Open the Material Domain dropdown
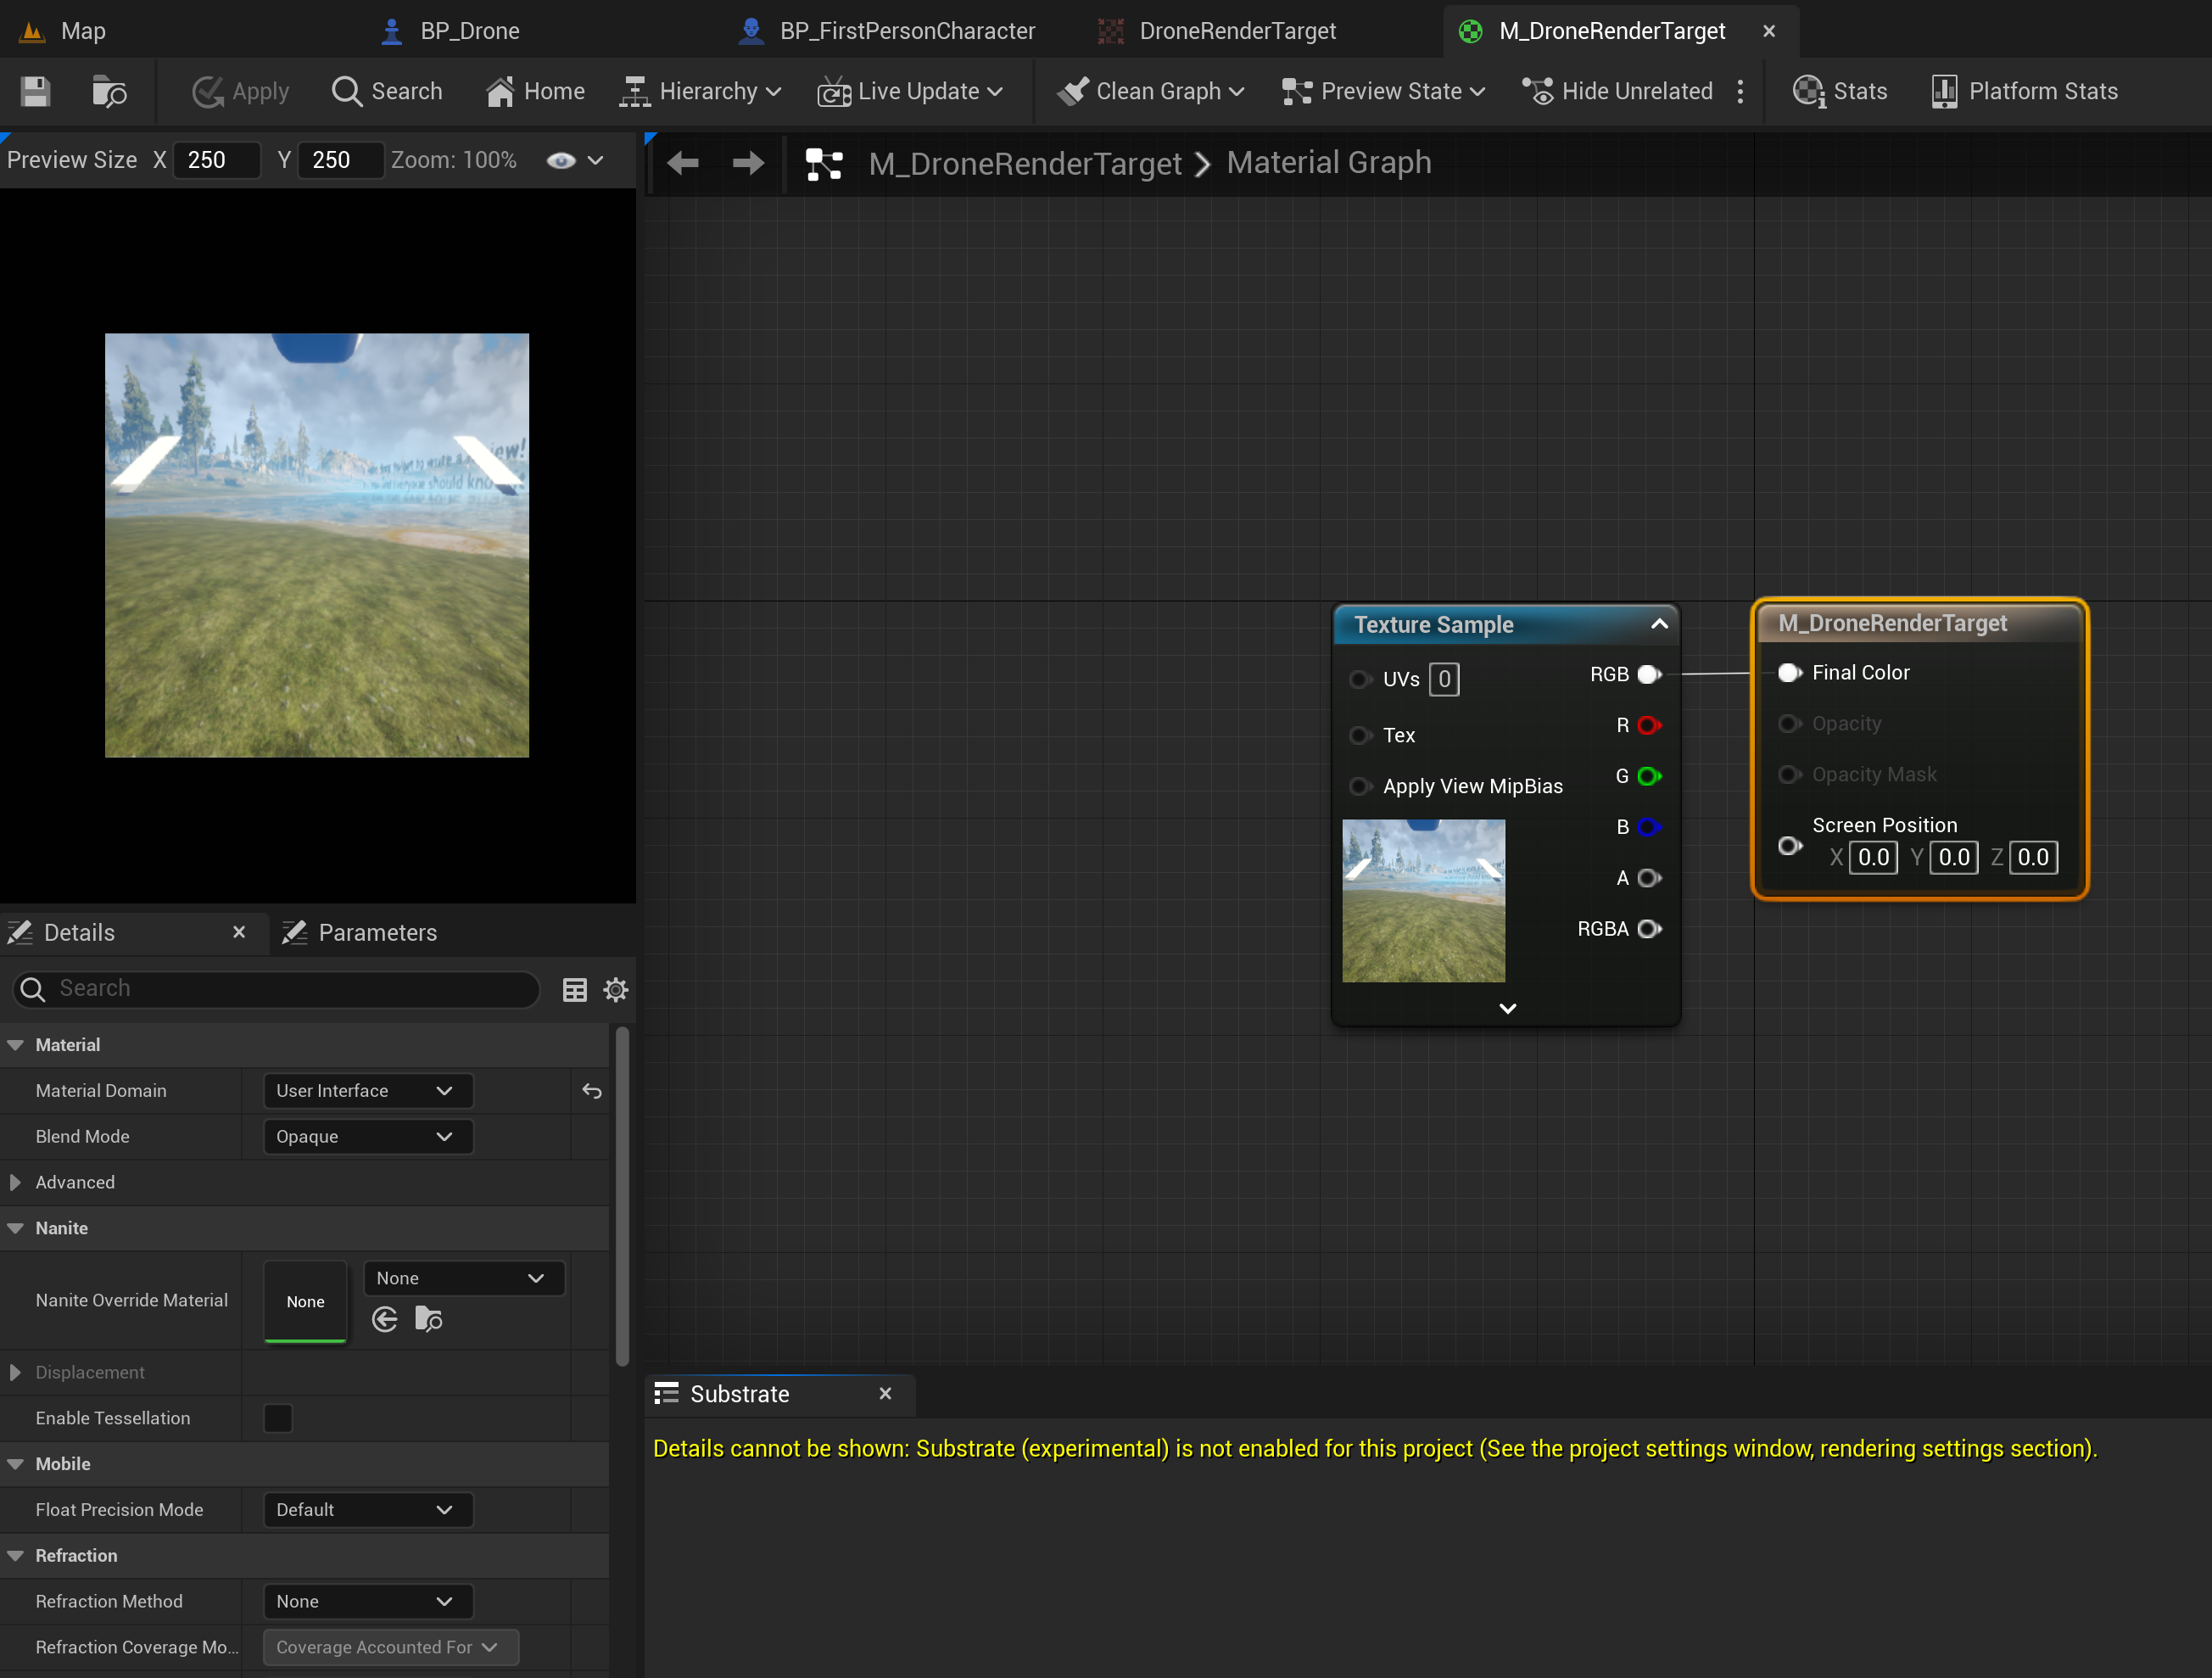Viewport: 2212px width, 1678px height. (367, 1090)
